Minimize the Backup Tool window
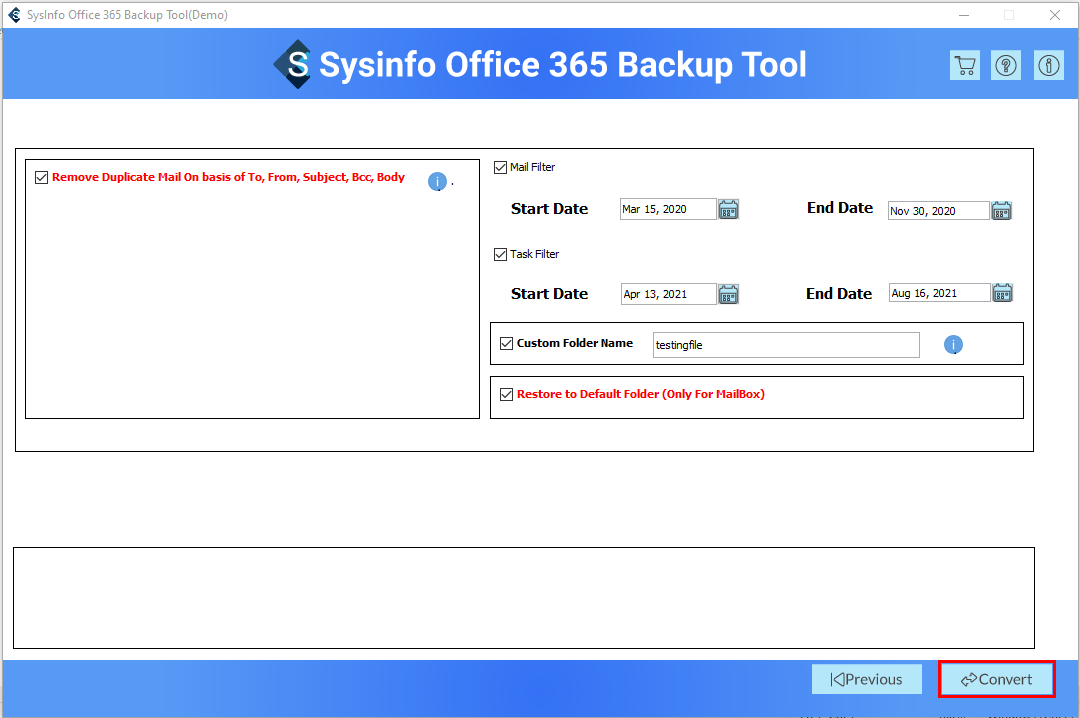Viewport: 1080px width, 718px height. [964, 14]
